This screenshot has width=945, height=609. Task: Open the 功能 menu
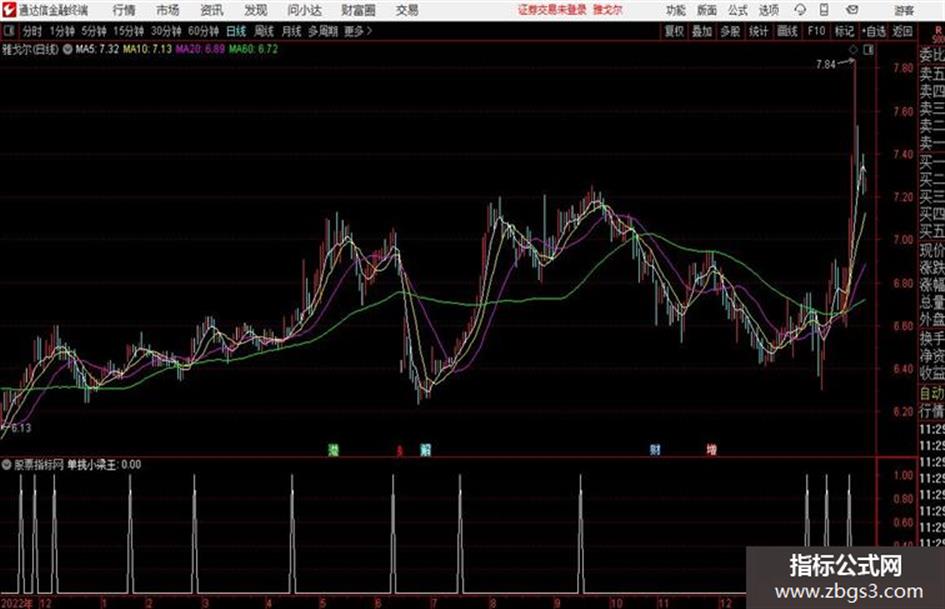tap(676, 10)
